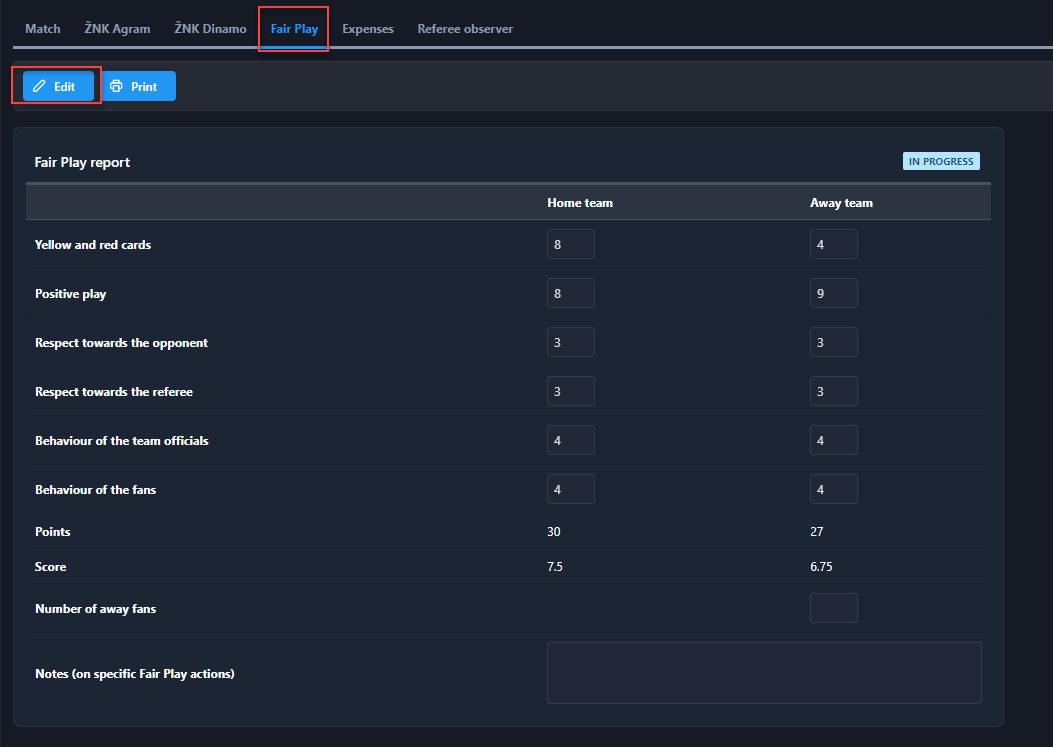The image size is (1053, 747).
Task: Open the Expenses tab
Action: point(368,29)
